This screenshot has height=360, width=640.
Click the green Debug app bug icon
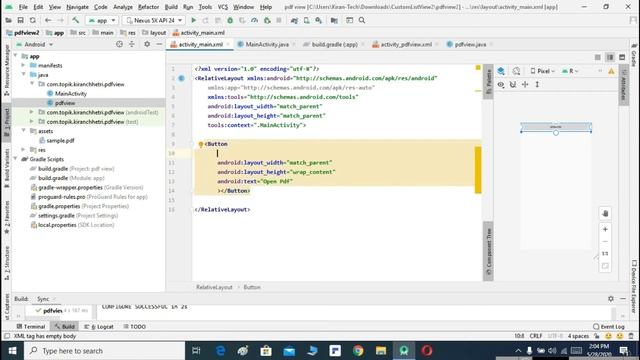point(230,20)
